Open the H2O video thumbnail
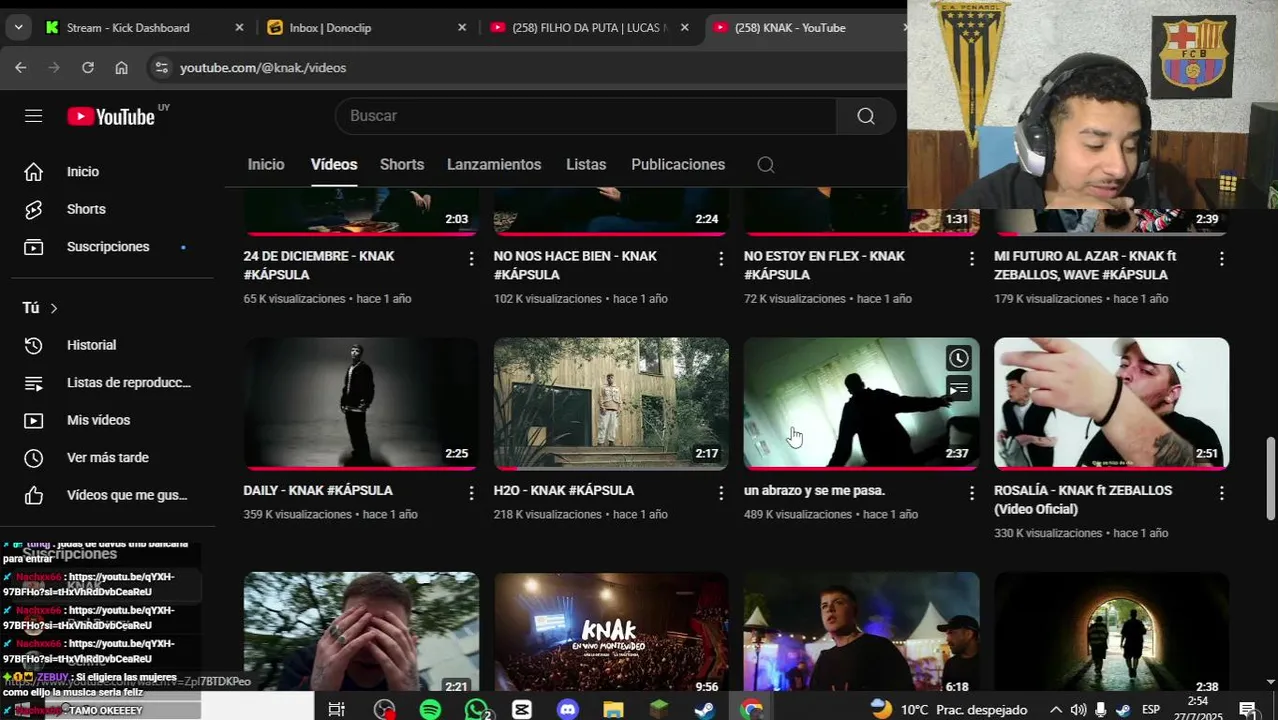 [x=611, y=404]
